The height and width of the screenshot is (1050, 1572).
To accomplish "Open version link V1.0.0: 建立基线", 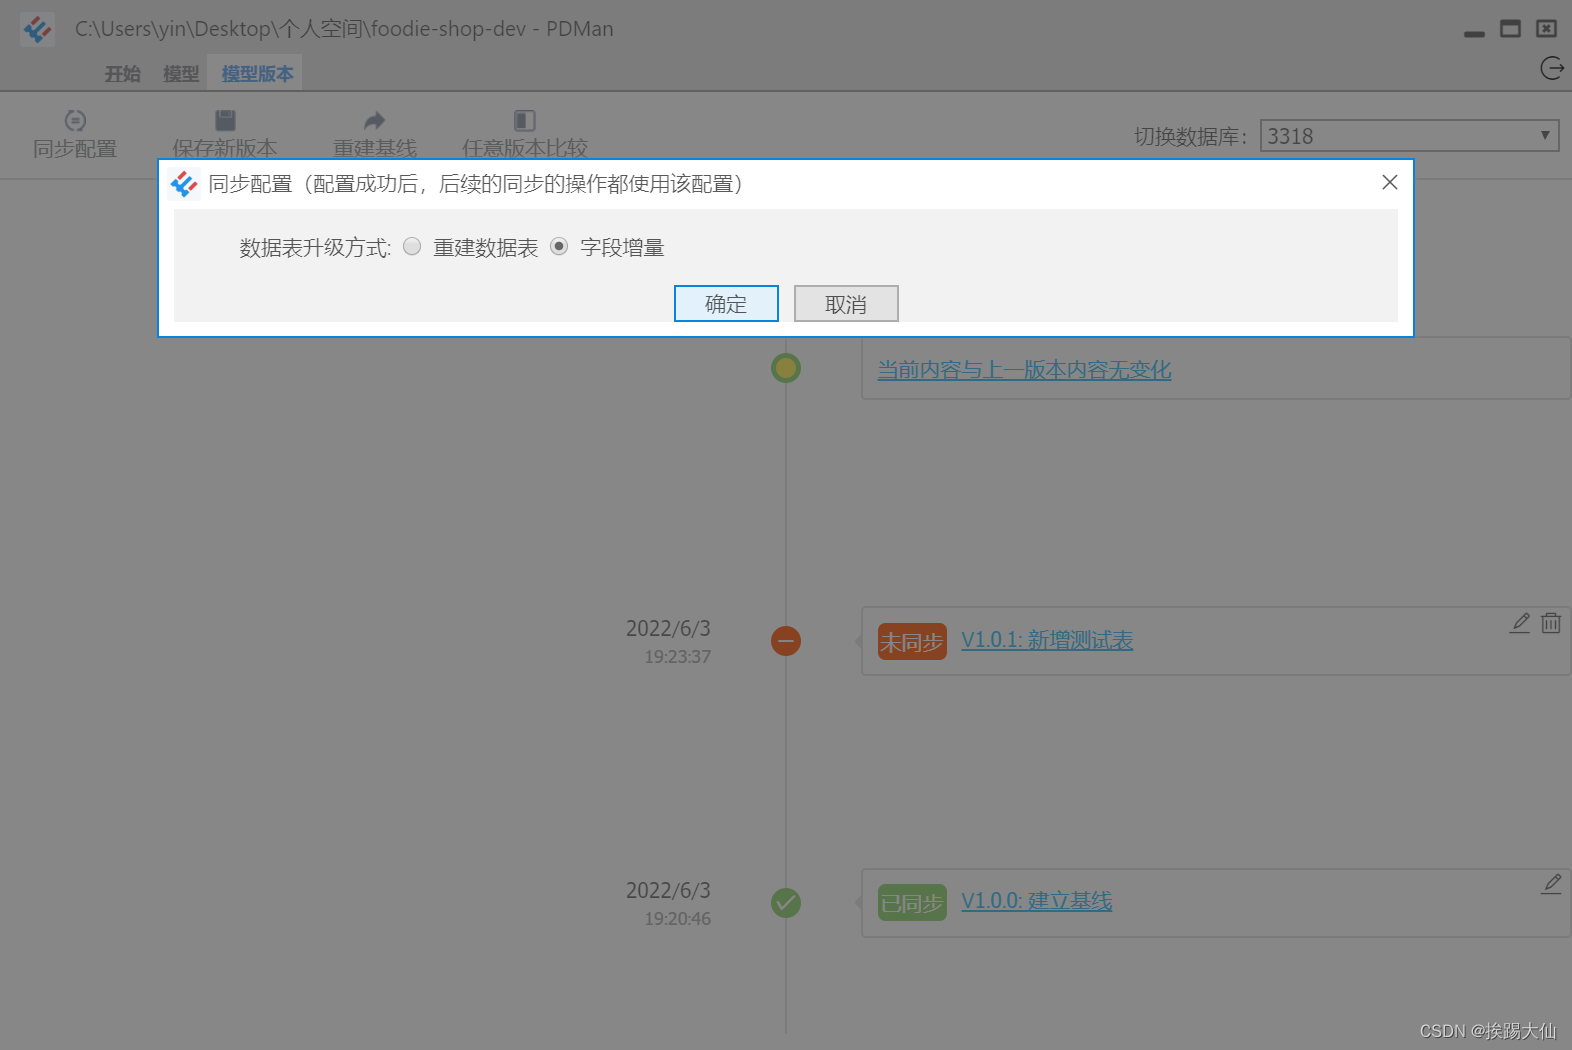I will [x=1037, y=901].
